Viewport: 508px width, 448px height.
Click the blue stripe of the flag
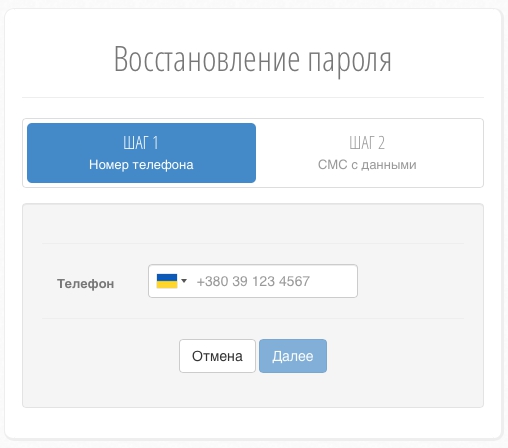[x=167, y=277]
